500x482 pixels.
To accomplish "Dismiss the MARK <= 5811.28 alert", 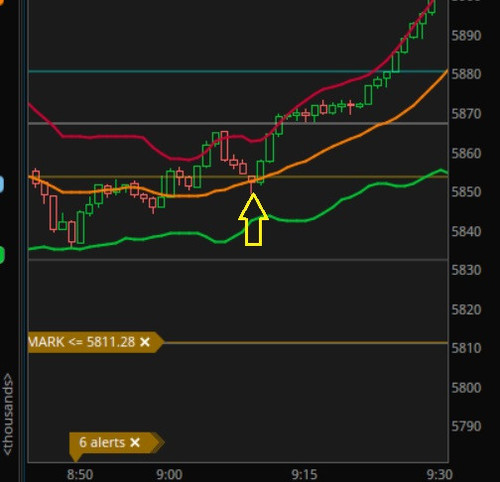I will (145, 342).
